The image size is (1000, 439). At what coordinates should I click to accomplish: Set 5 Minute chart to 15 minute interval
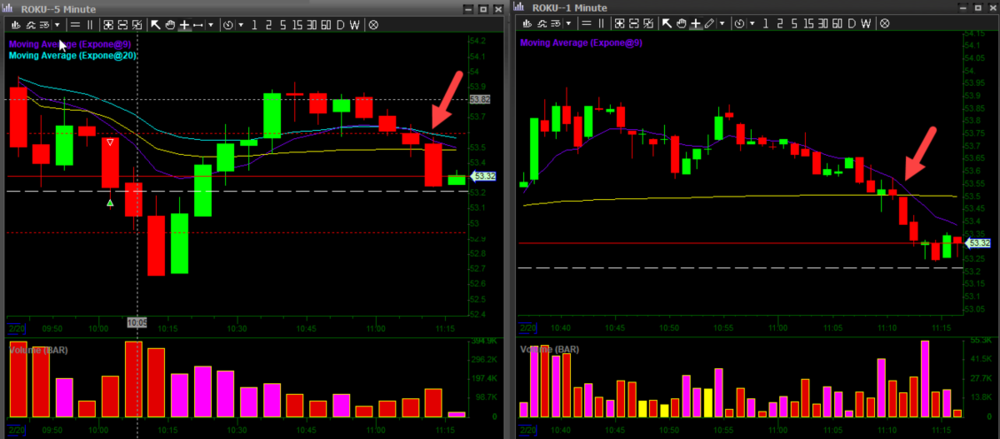tap(297, 23)
